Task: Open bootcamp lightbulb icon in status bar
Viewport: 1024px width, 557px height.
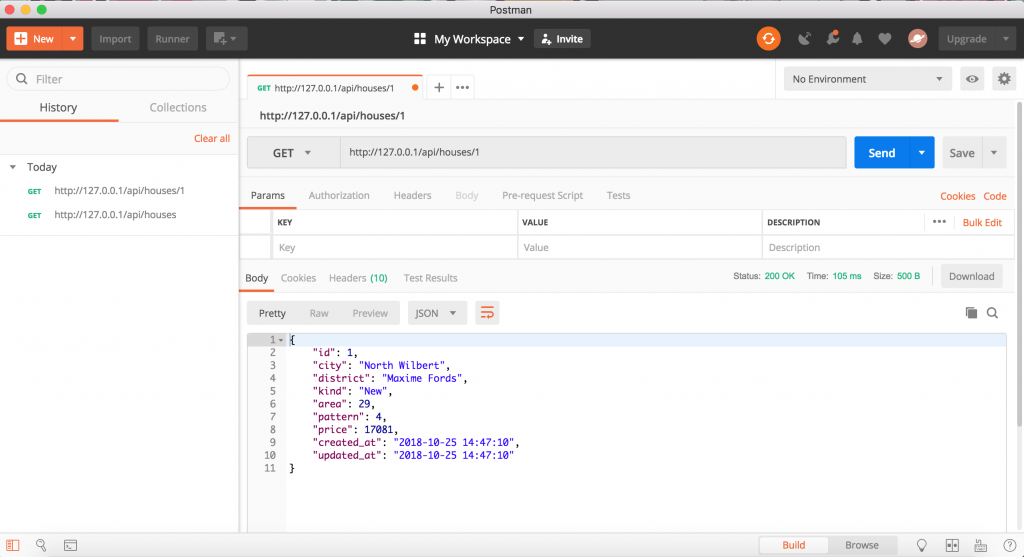Action: [921, 545]
